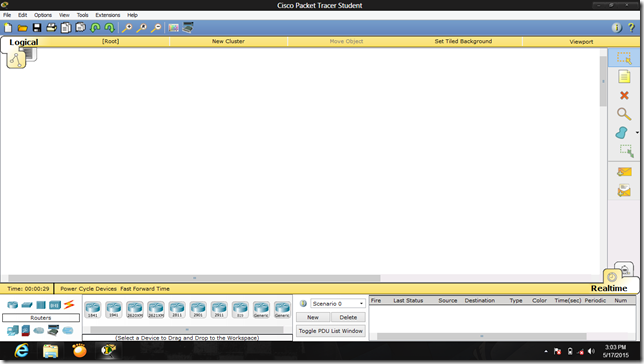Pick the 2911 router
The image size is (644, 364).
pyautogui.click(x=219, y=310)
